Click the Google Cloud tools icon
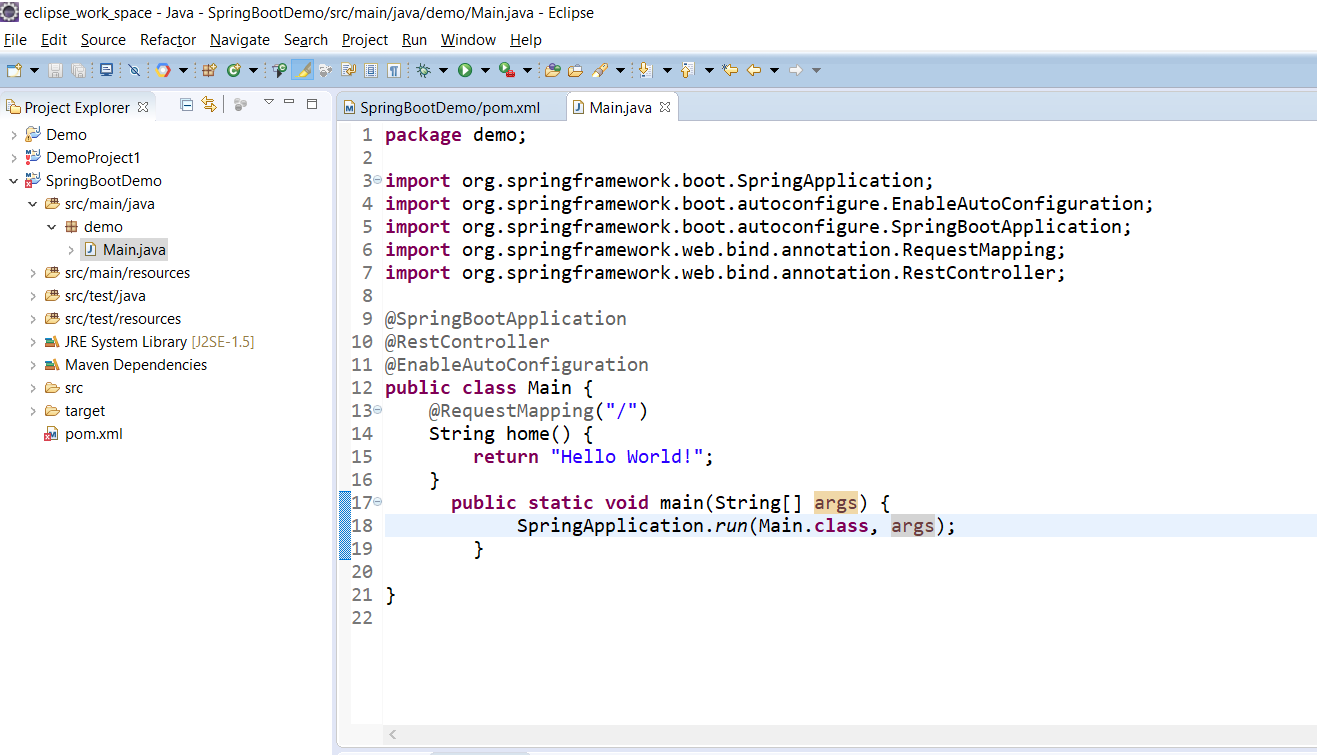The height and width of the screenshot is (755, 1317). [x=163, y=70]
